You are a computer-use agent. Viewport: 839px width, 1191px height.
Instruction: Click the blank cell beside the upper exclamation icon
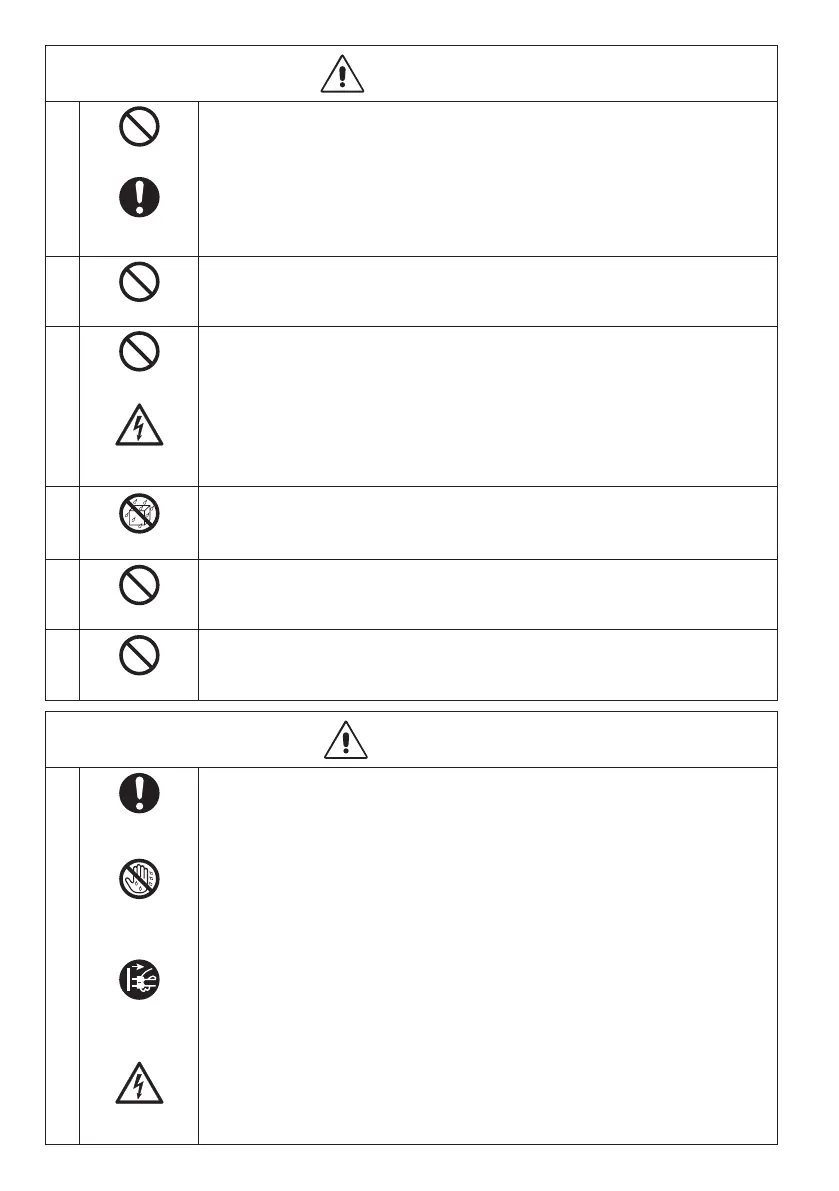tap(487, 178)
